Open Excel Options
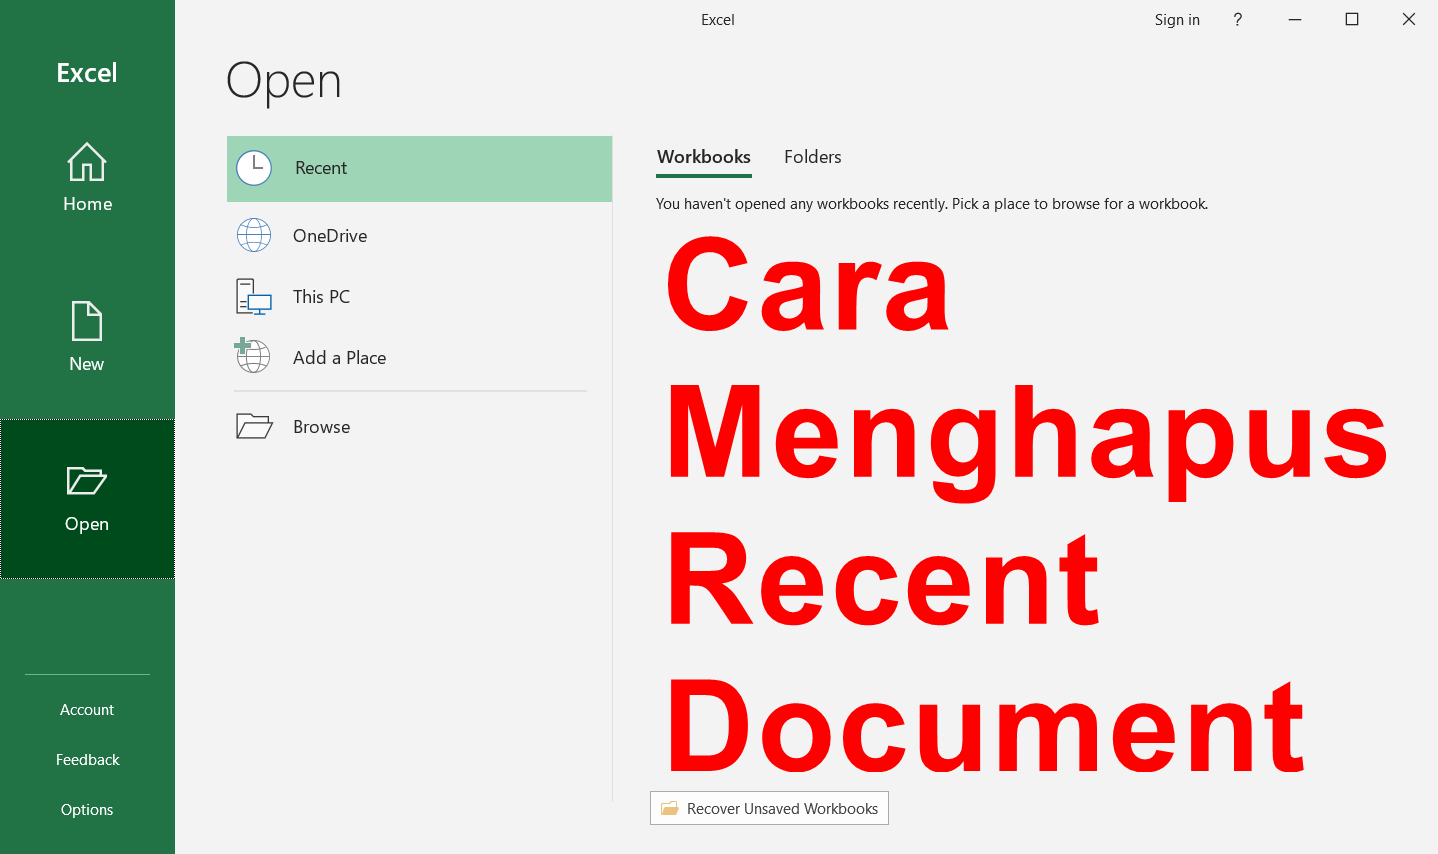Viewport: 1438px width, 854px height. (x=87, y=809)
